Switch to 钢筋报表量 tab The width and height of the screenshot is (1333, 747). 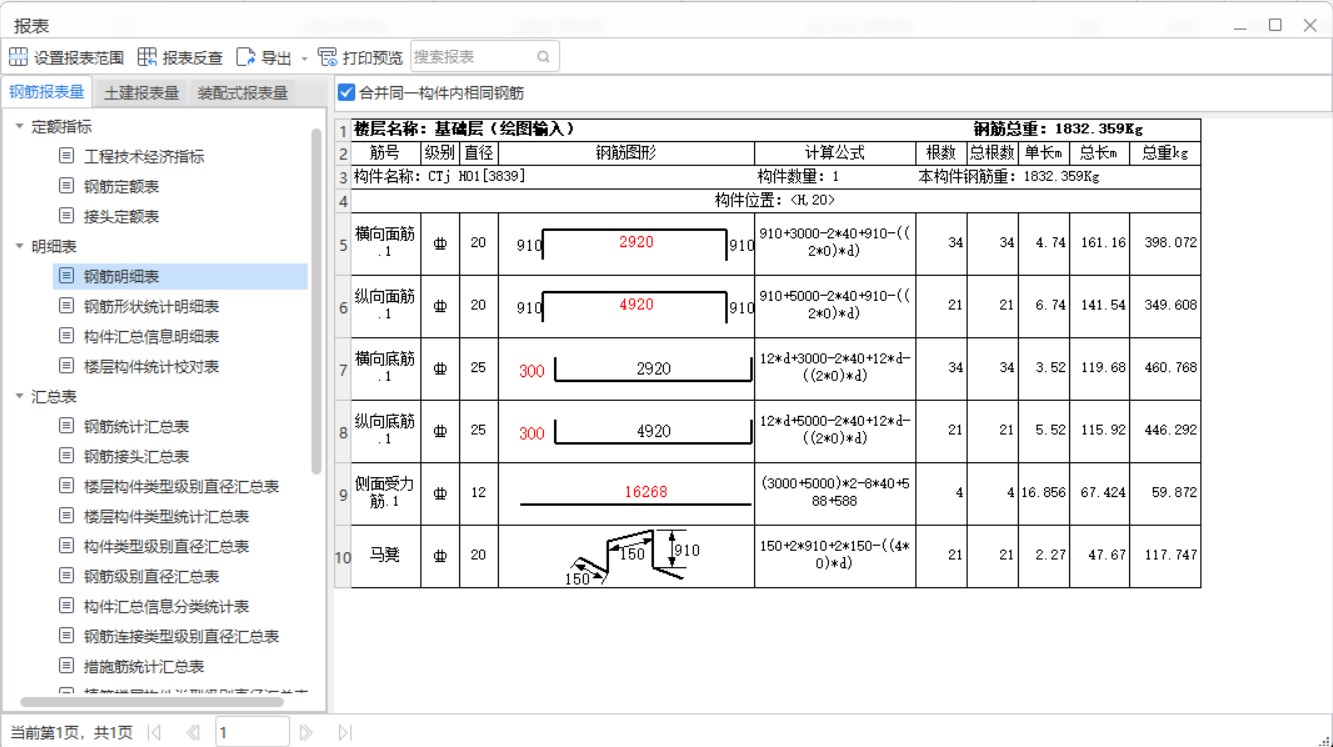click(x=47, y=92)
